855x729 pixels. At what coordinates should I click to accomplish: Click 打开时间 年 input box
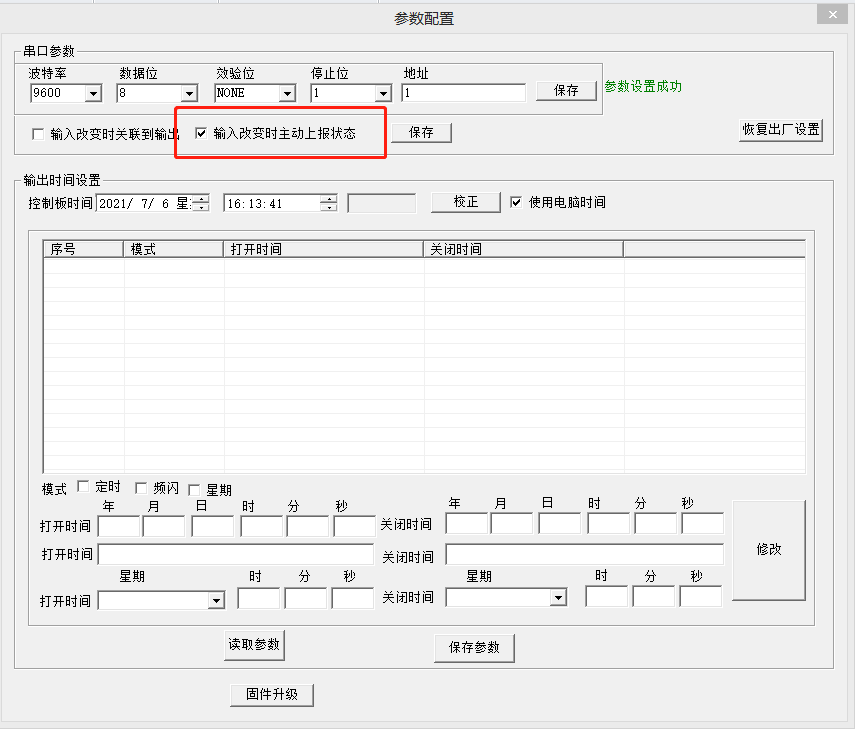119,527
